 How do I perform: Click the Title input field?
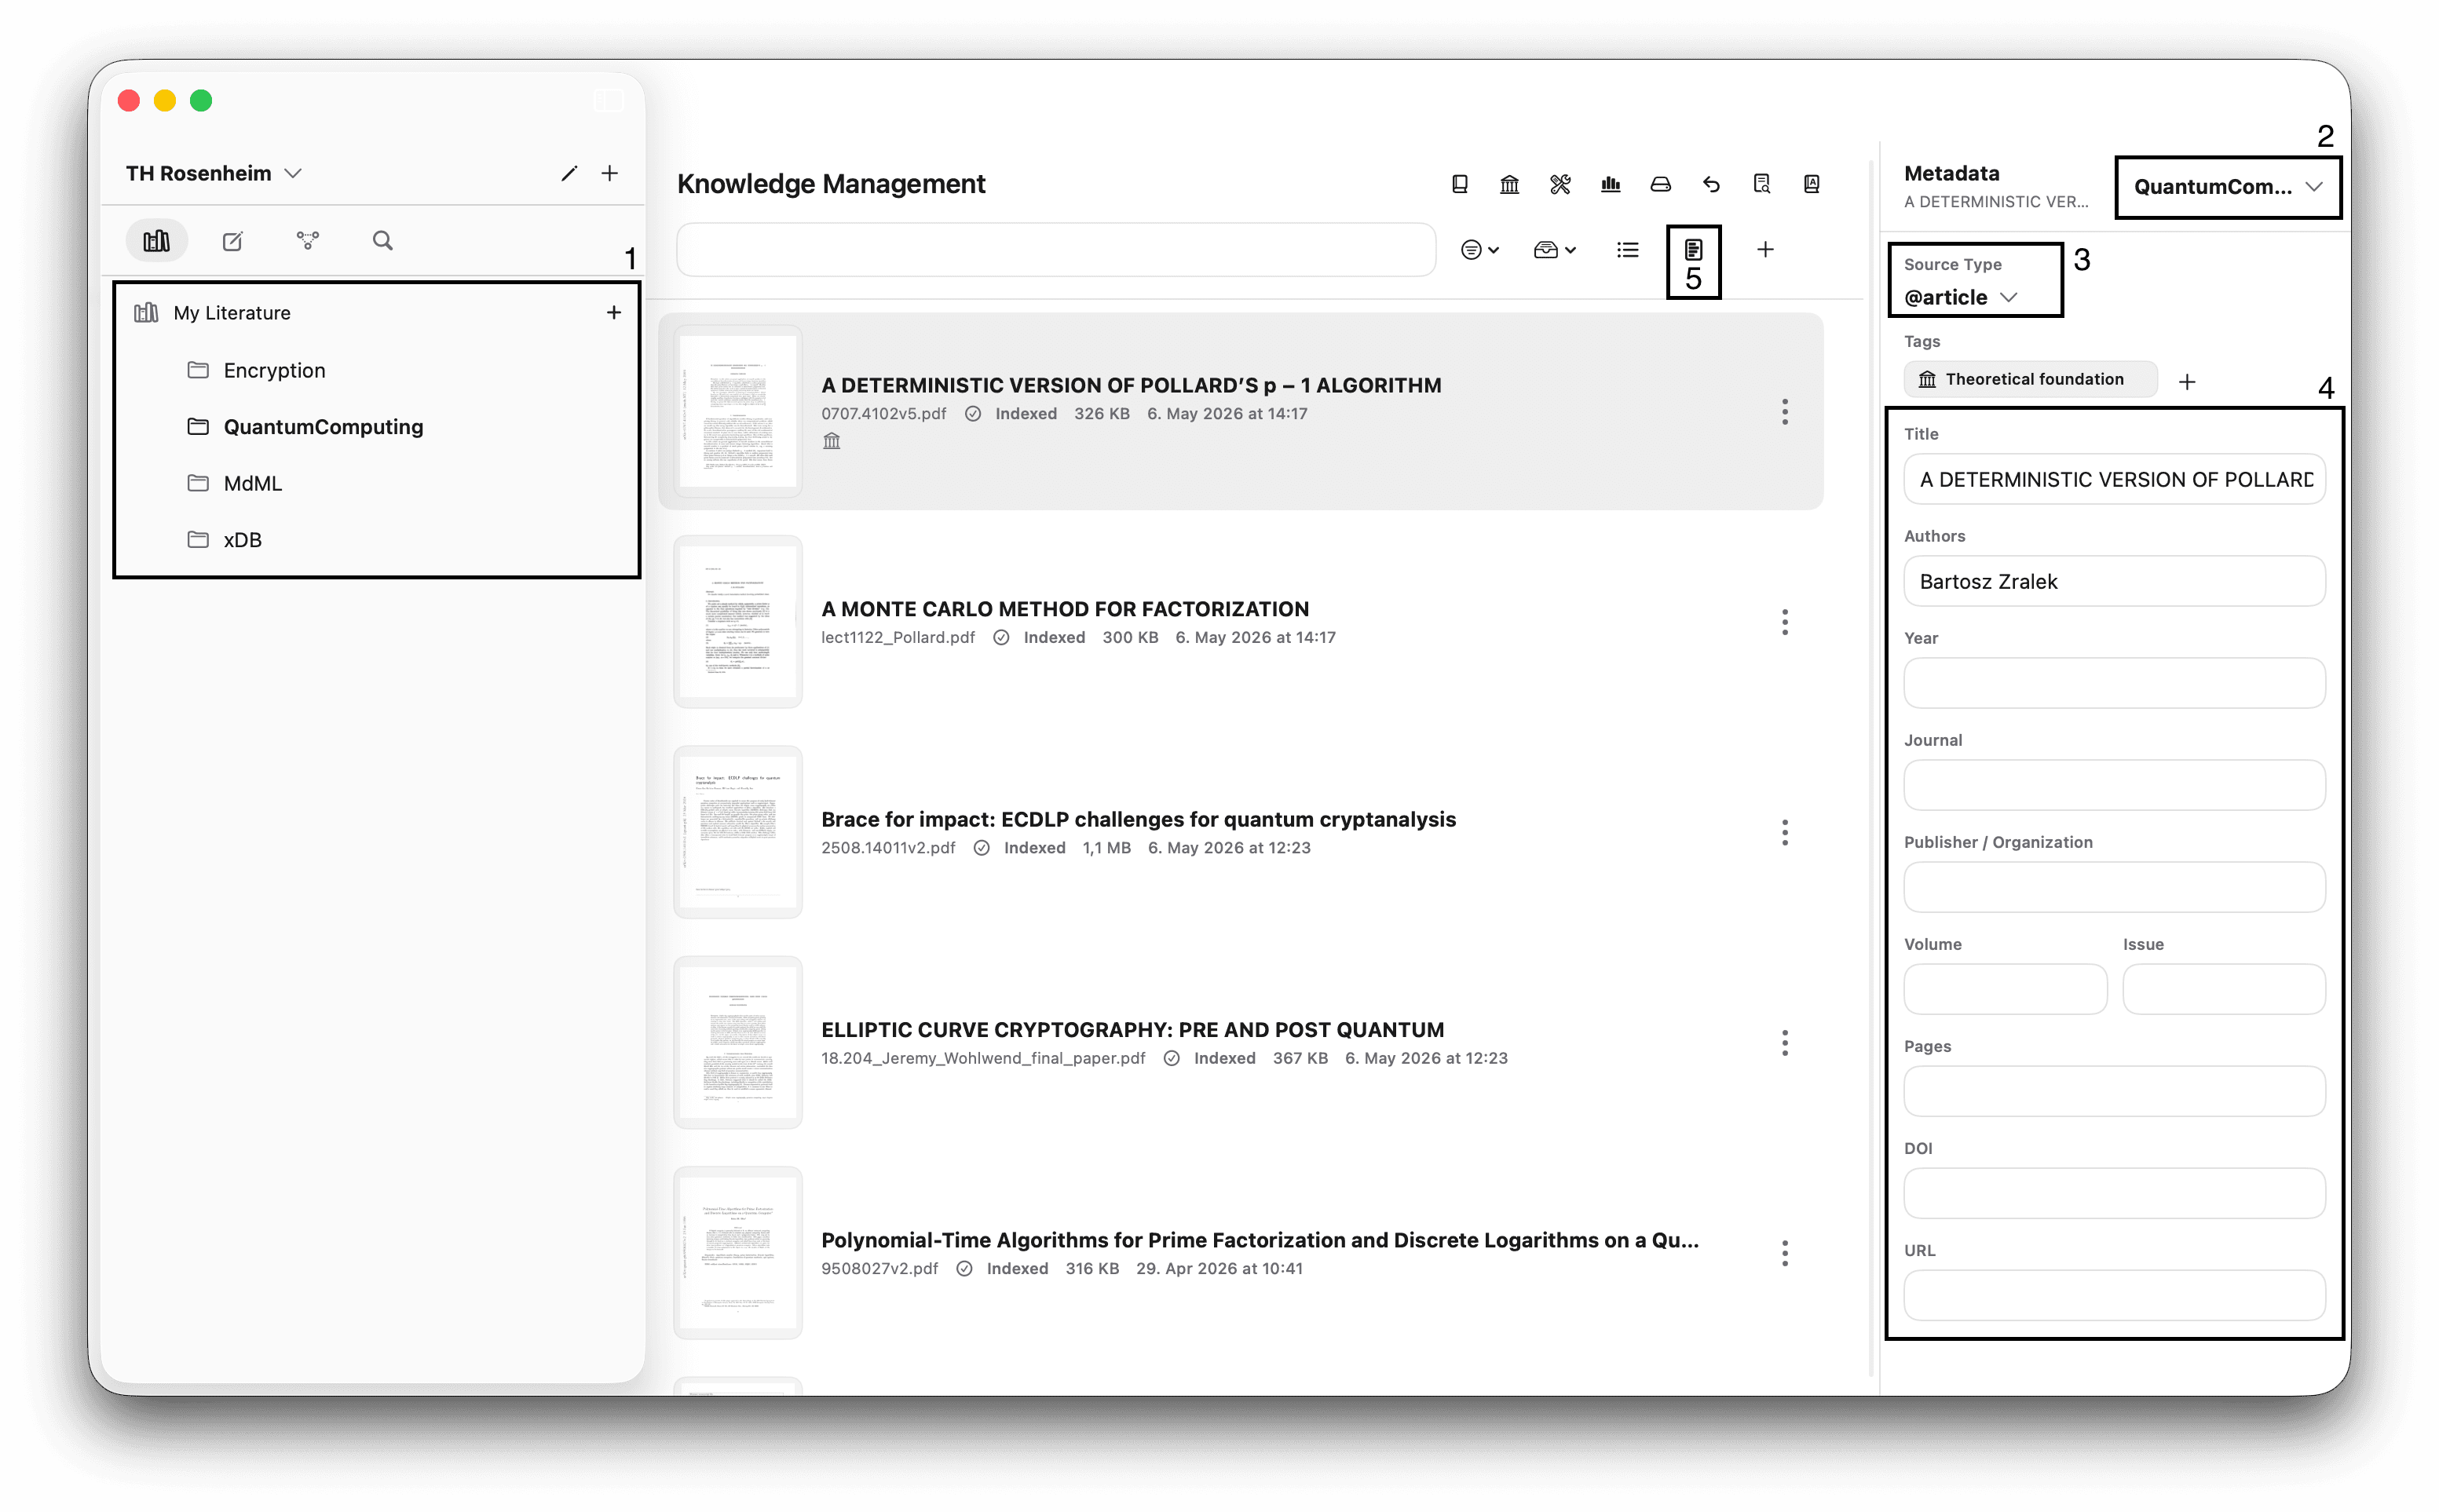[2113, 480]
